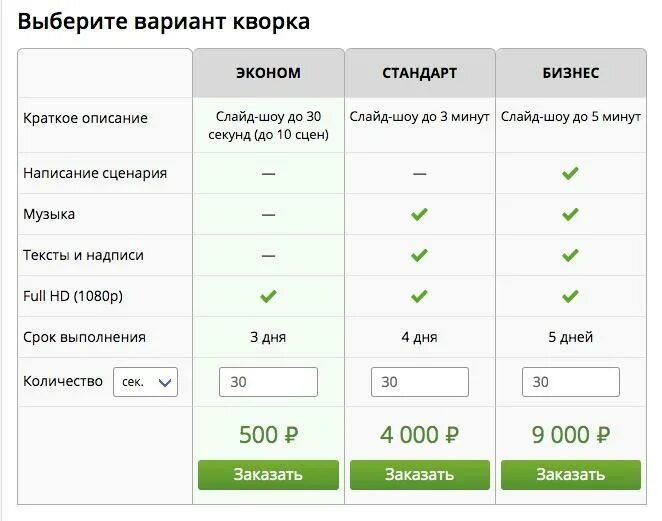Click the Стандарт checkmark in the Музыка row
Screen dimensions: 662x521
click(x=419, y=214)
